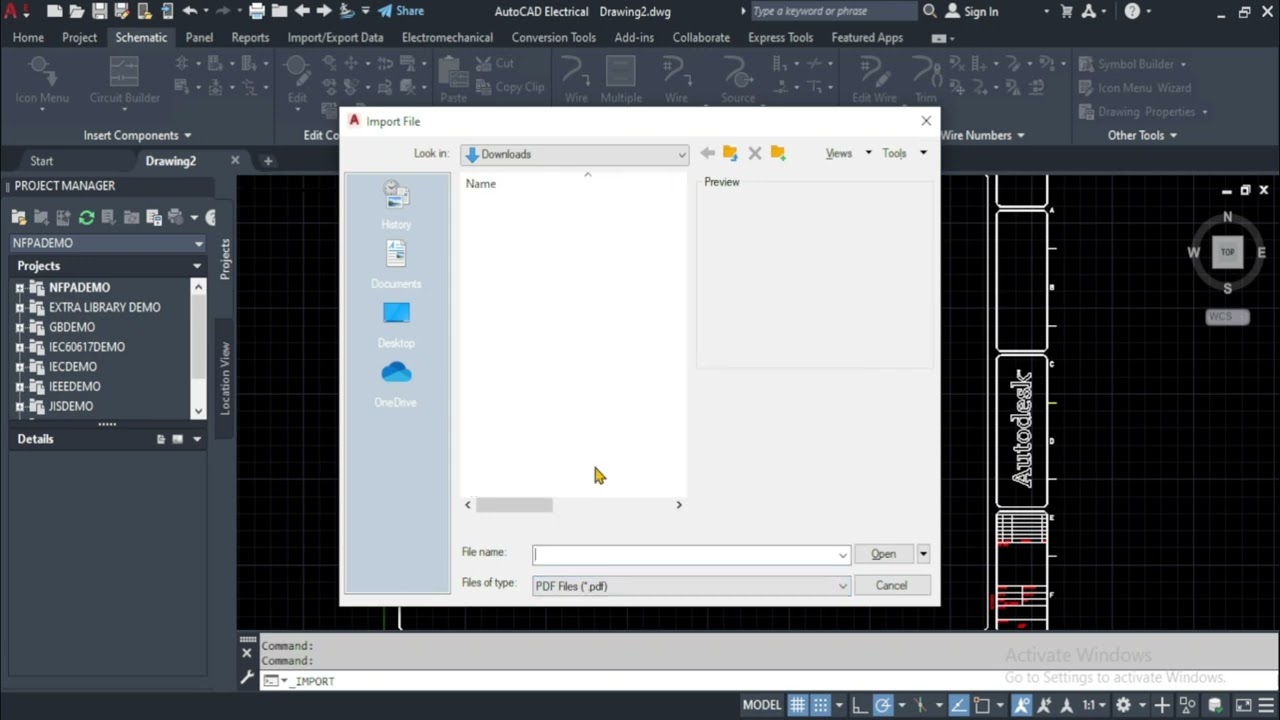Click the Open button in Import File dialog
Screen dimensions: 1280x720
[883, 554]
